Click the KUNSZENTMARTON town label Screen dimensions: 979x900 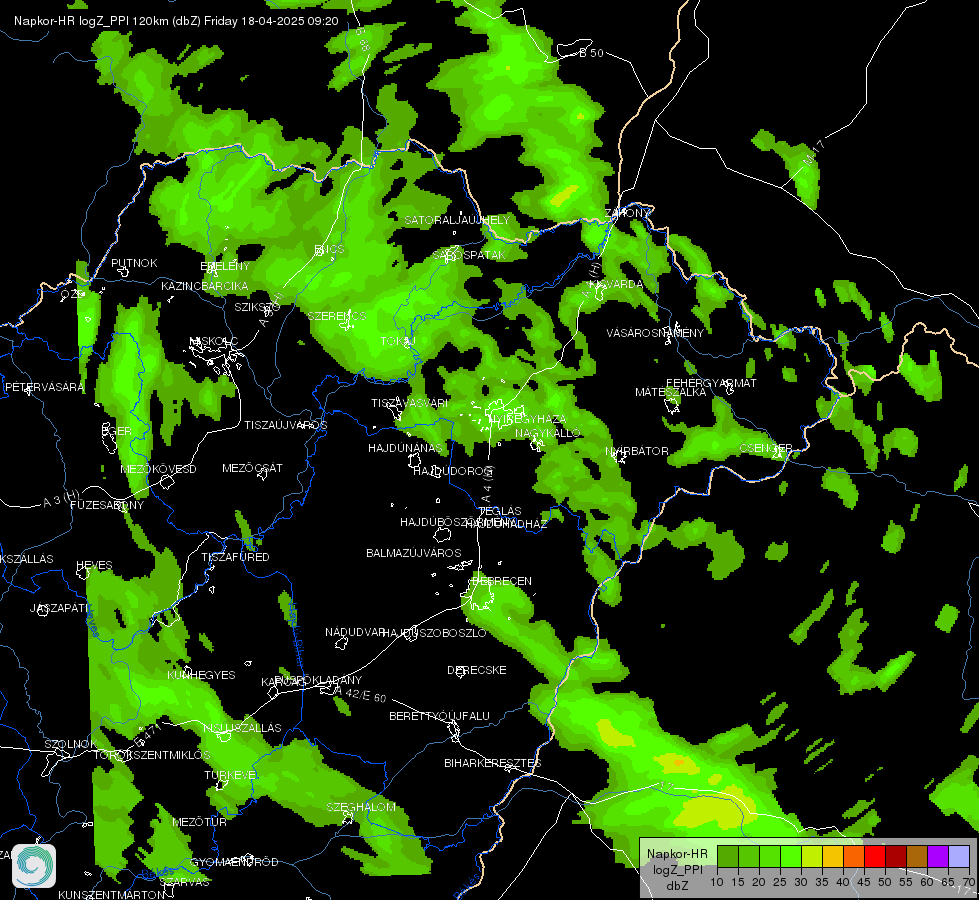[112, 895]
